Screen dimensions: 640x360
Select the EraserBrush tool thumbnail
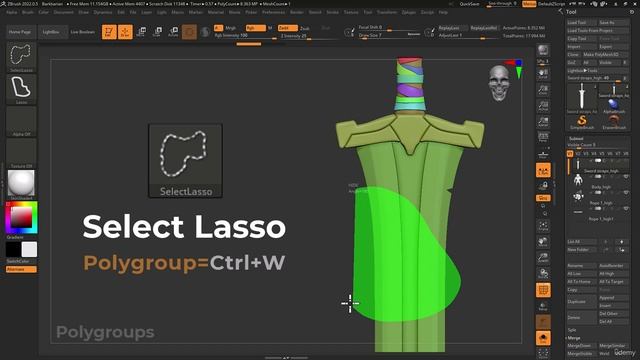click(614, 122)
